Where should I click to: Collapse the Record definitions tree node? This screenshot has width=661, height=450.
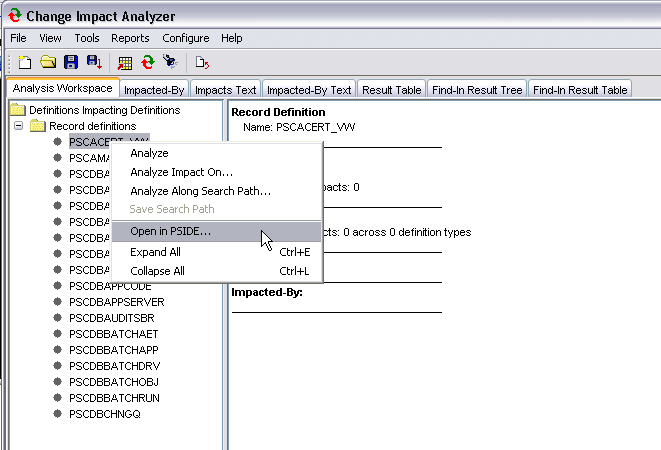[x=18, y=125]
